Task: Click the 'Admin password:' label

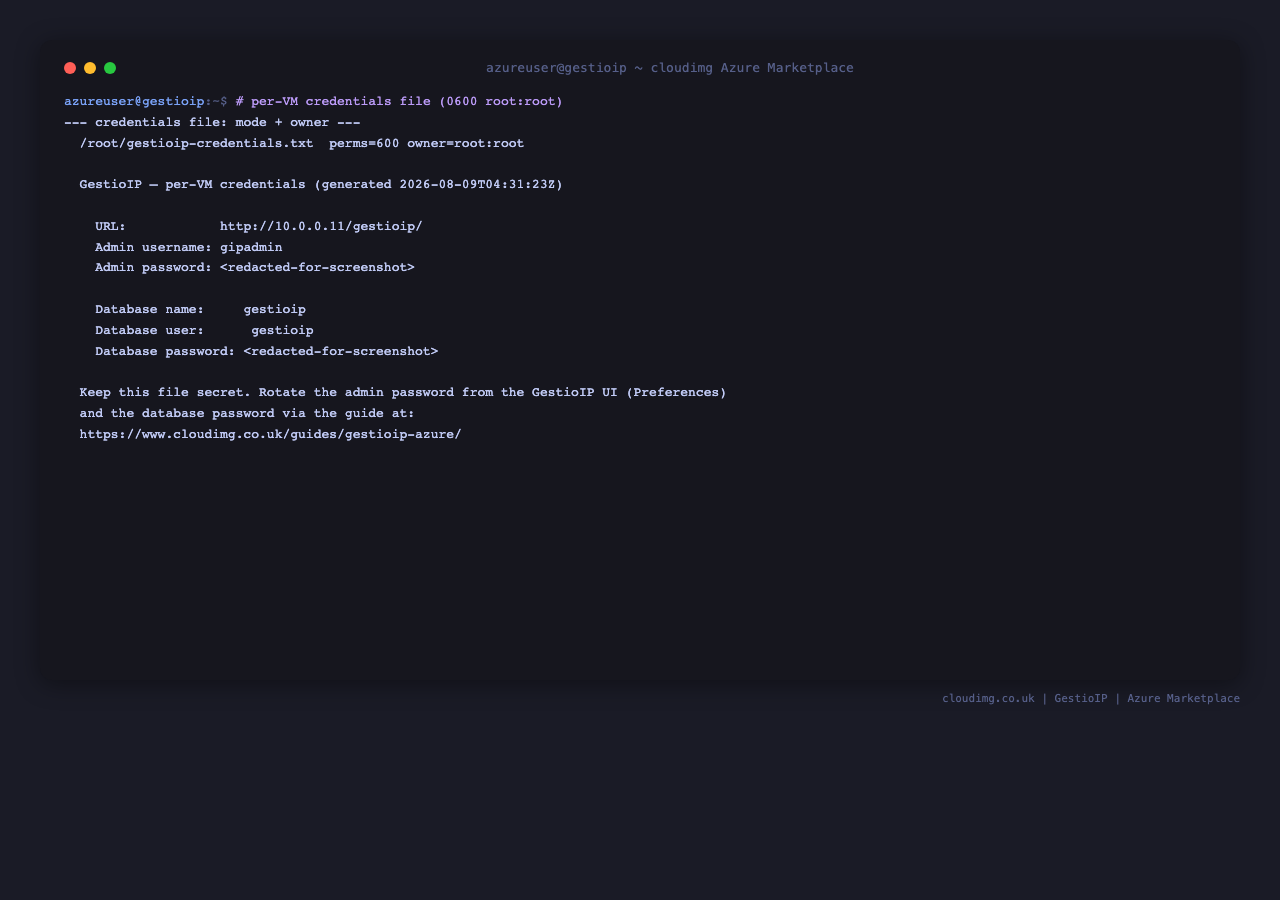Action: pyautogui.click(x=153, y=268)
